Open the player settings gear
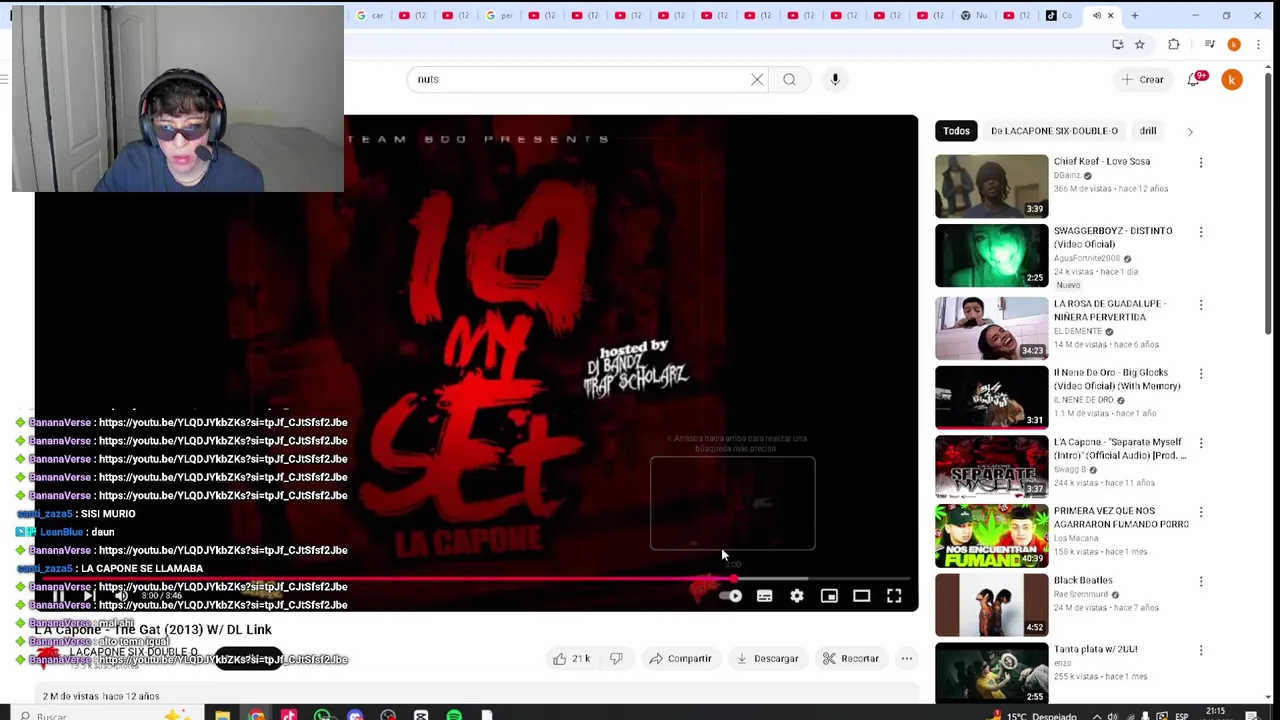1280x720 pixels. (x=797, y=596)
